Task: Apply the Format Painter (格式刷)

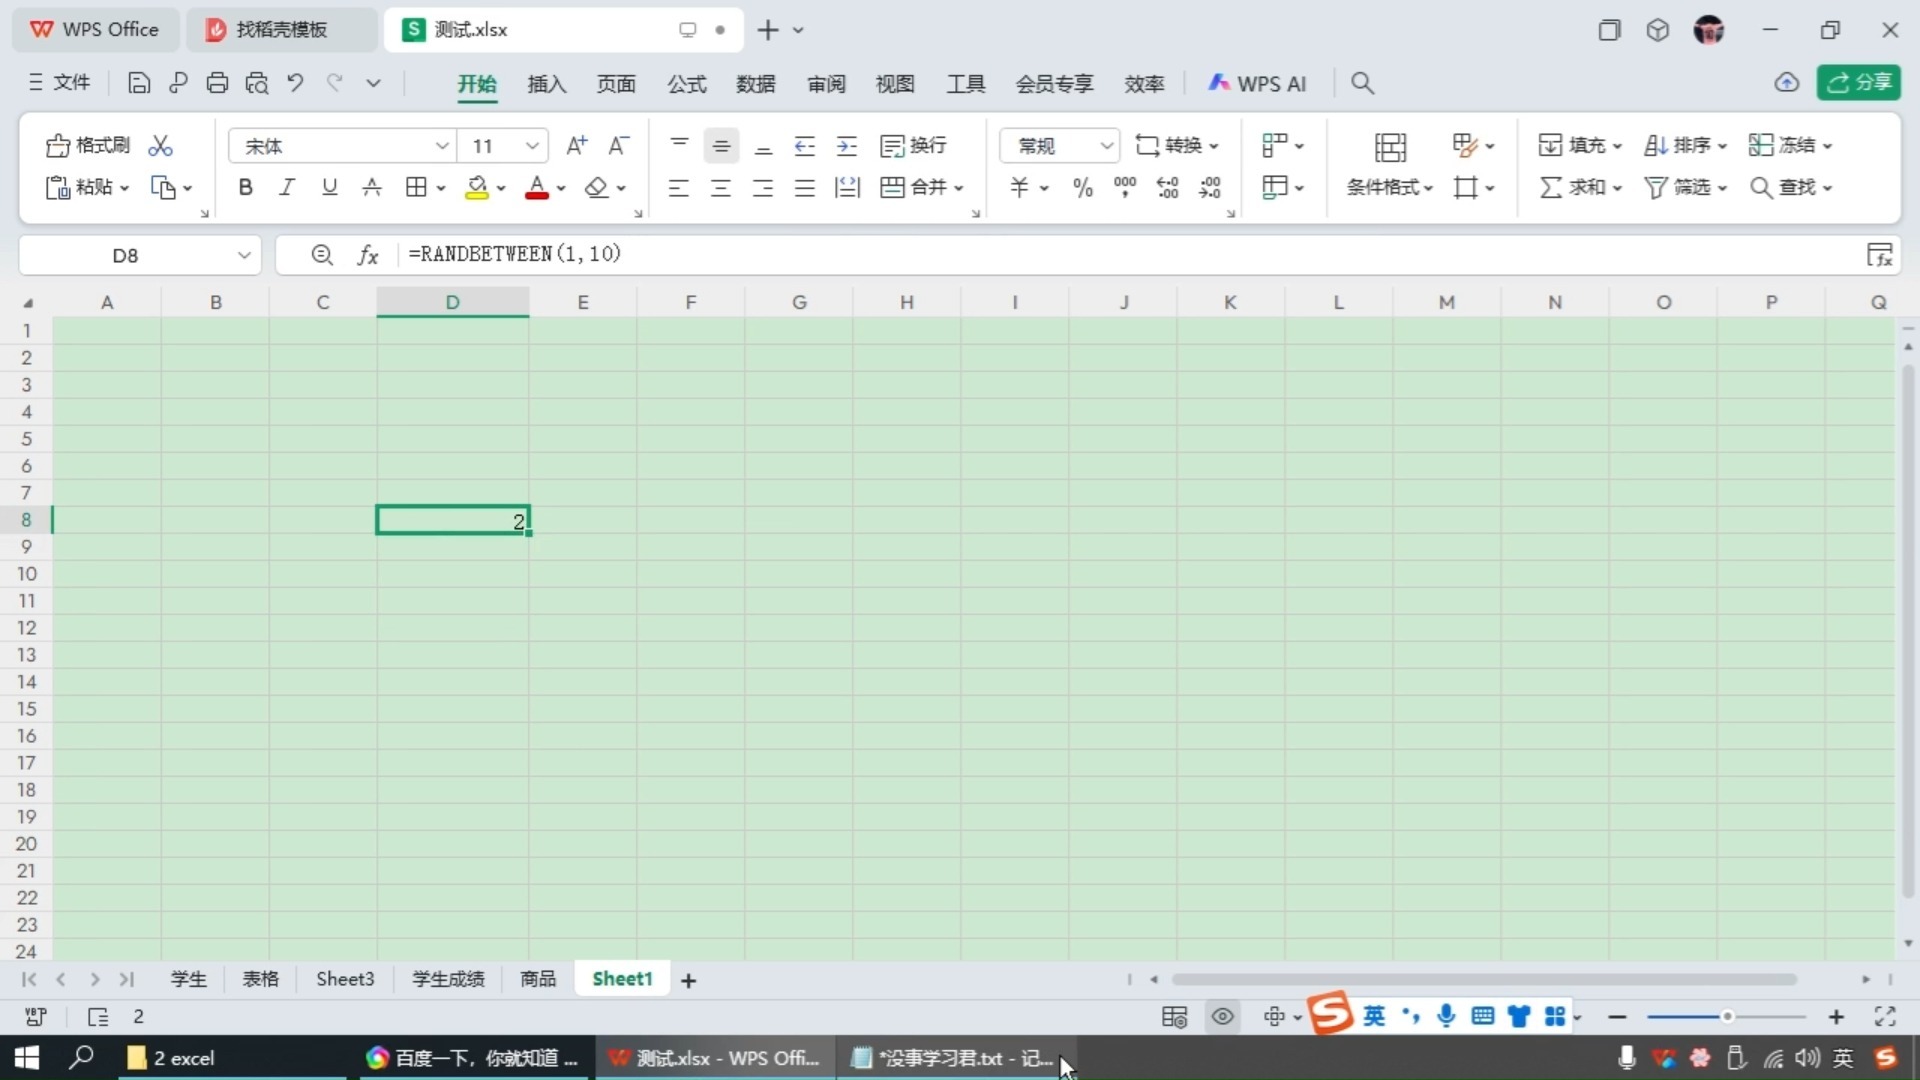Action: [x=88, y=146]
